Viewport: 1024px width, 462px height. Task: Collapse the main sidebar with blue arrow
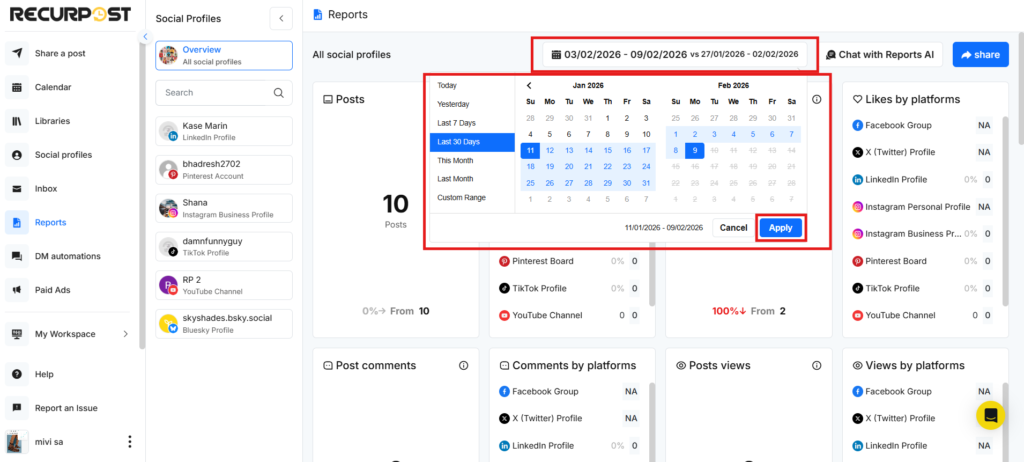point(145,37)
